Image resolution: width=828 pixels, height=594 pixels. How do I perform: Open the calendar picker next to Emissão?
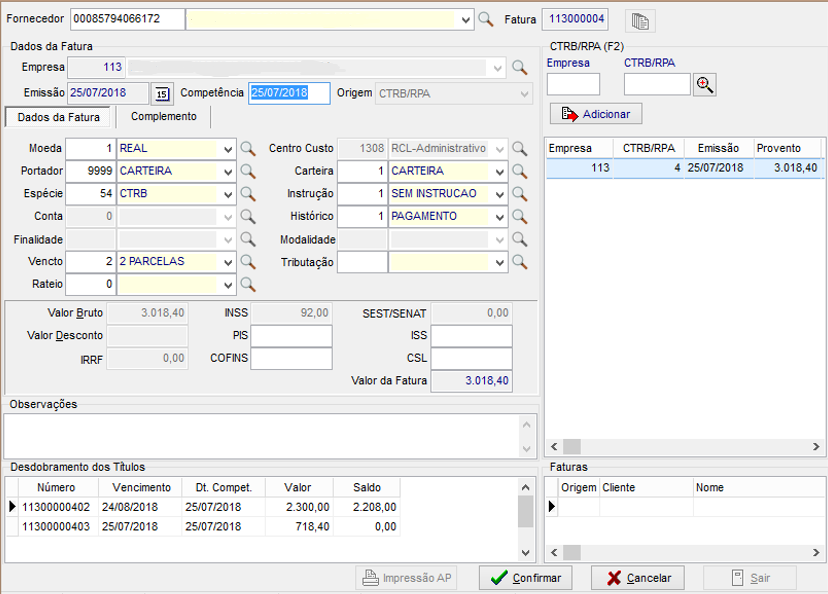161,93
